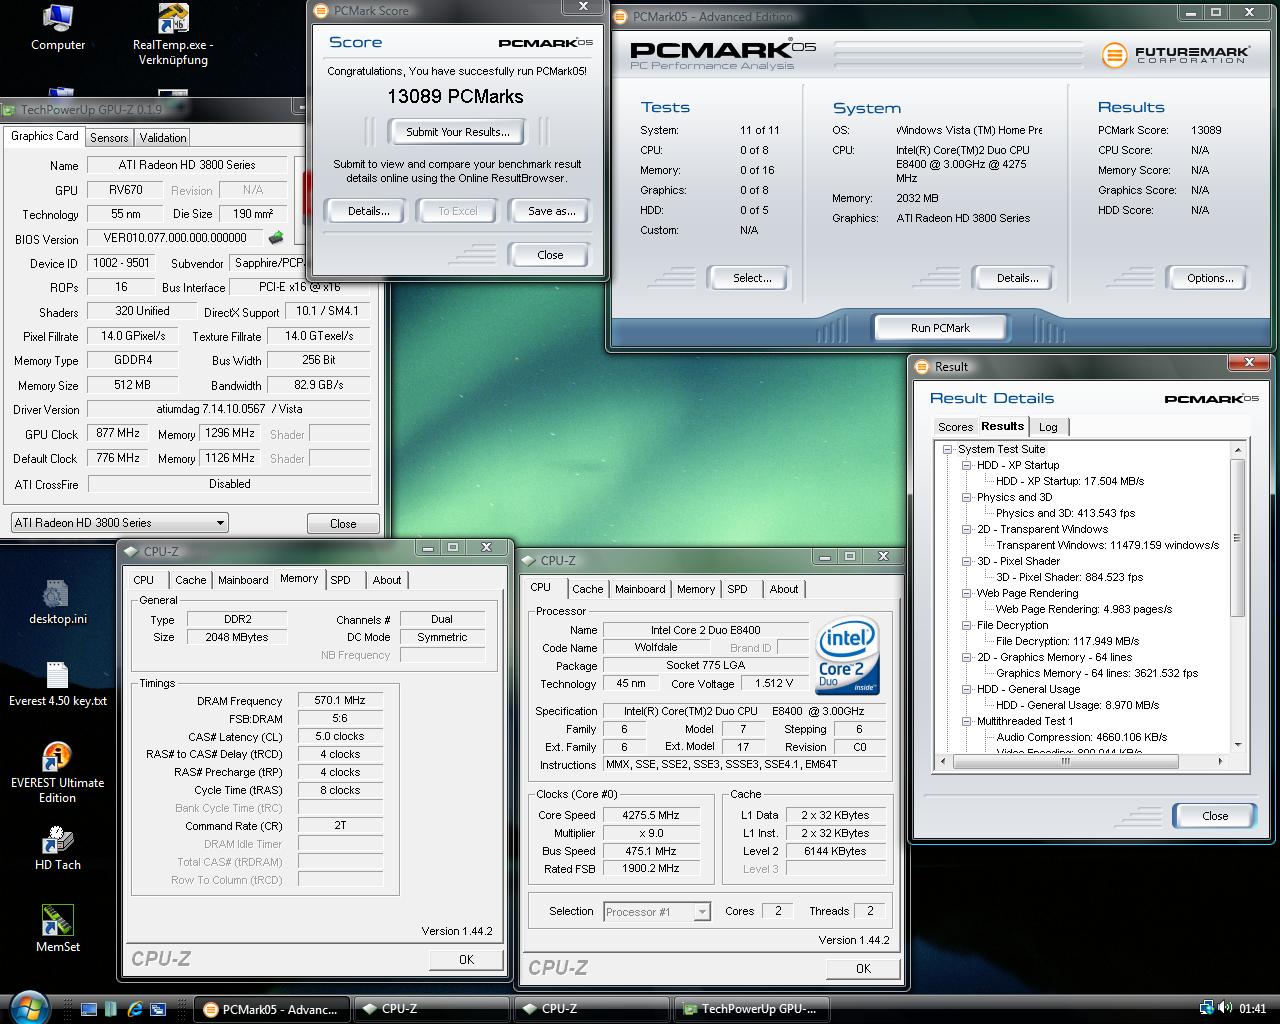Click the Options... button under Results
Viewport: 1280px width, 1024px height.
coord(1210,278)
